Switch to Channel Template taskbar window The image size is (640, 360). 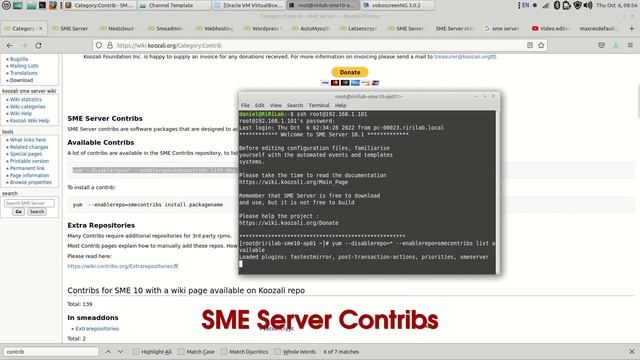[x=174, y=5]
